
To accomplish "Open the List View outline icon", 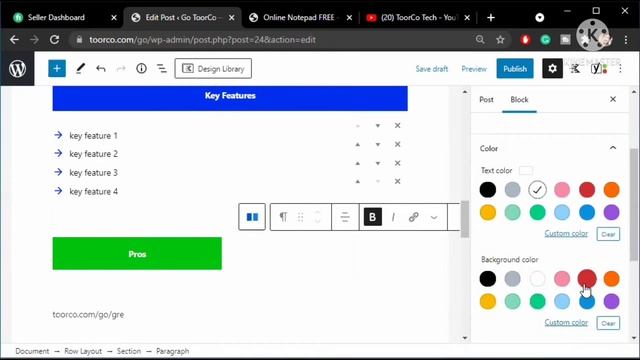I will (x=162, y=69).
